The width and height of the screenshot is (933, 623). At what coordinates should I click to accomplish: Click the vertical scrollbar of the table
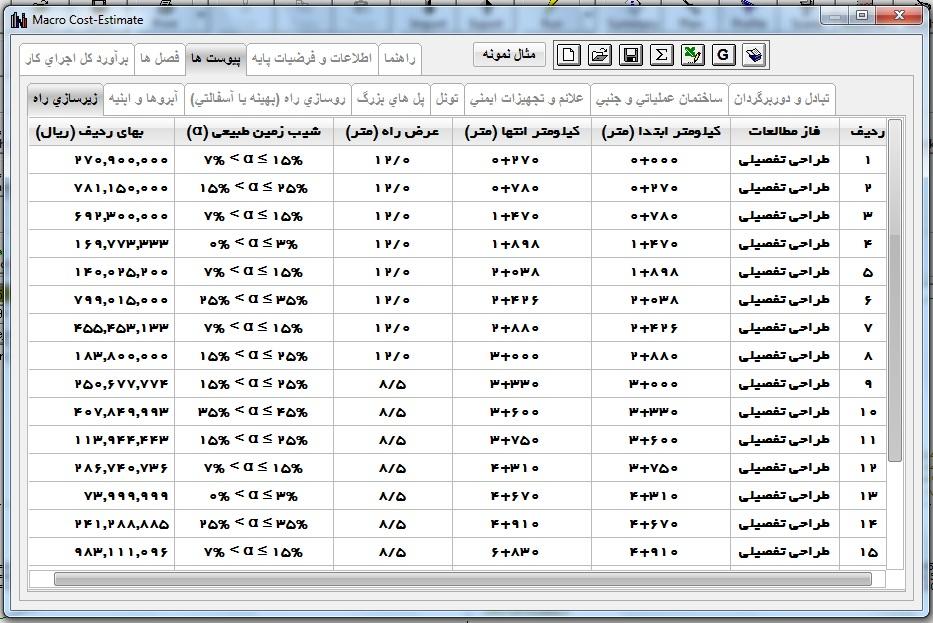coord(895,348)
